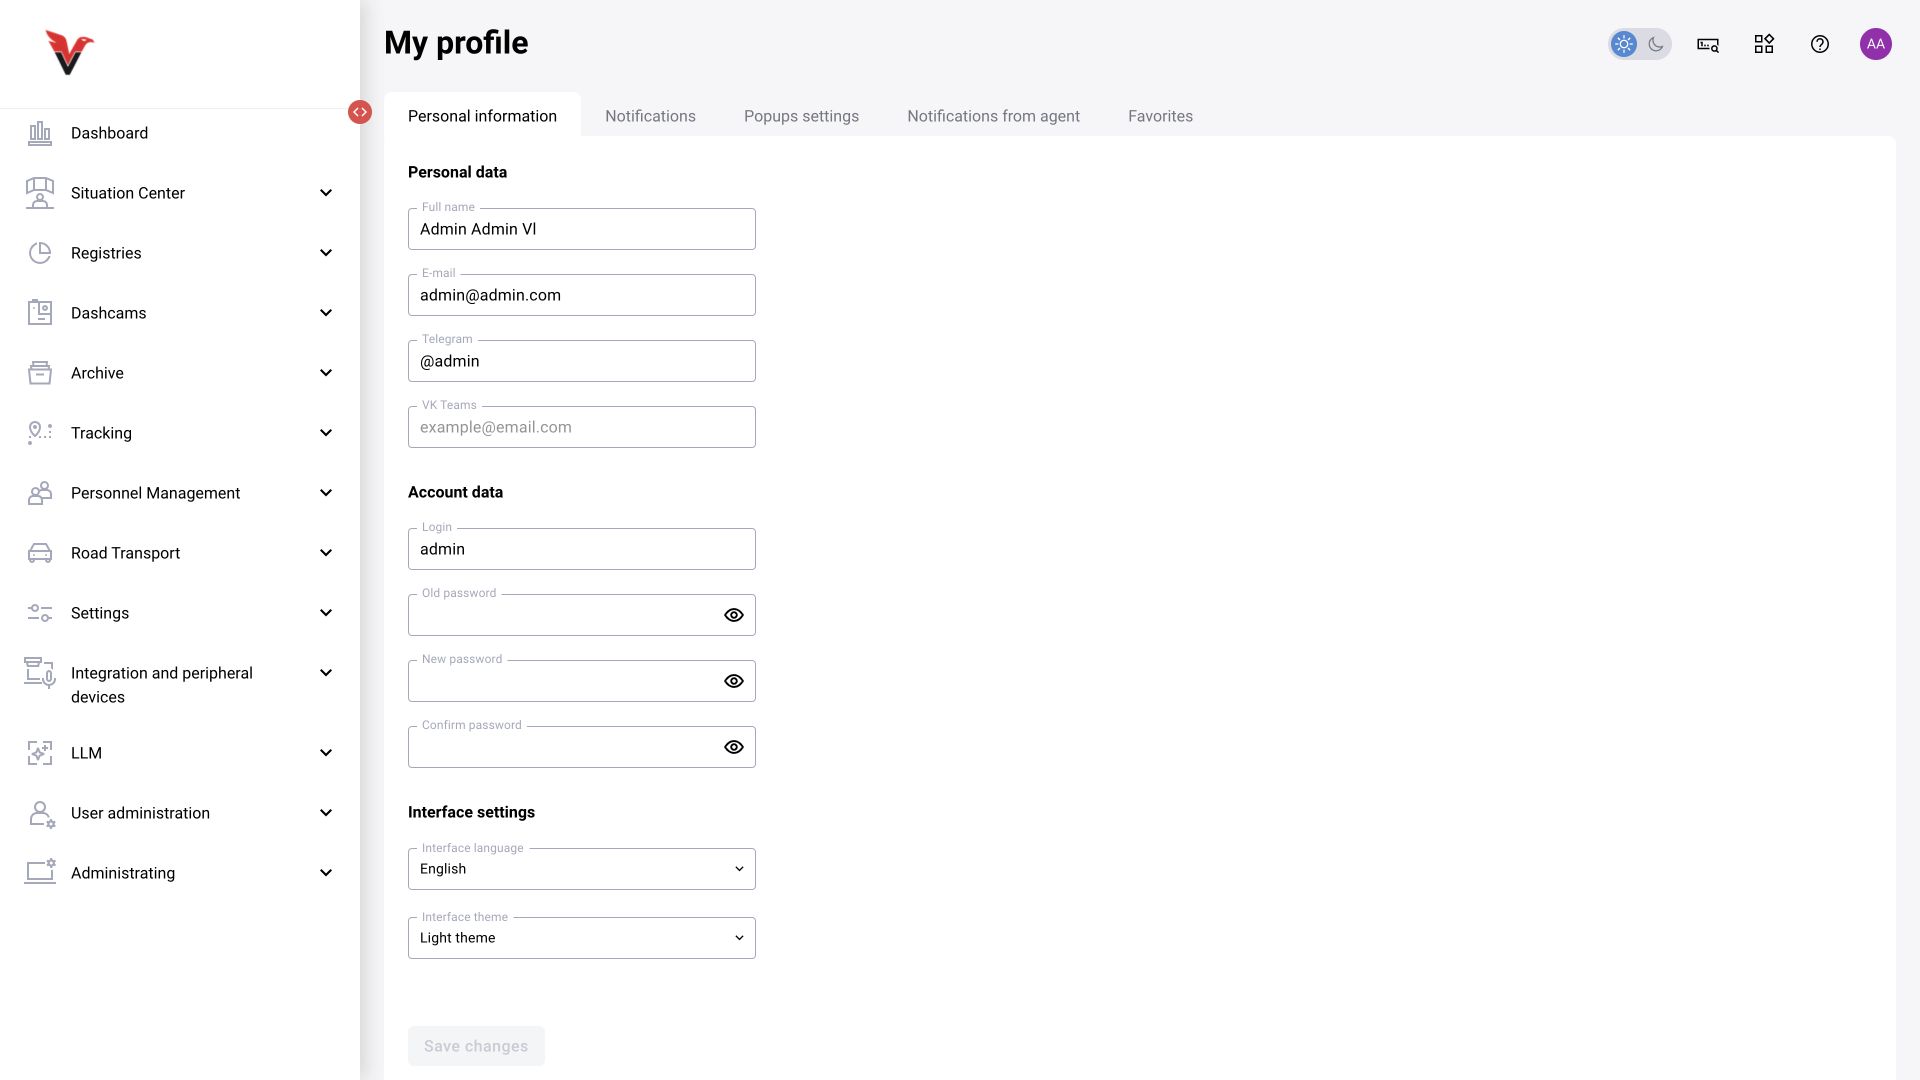Click the red V logo

(x=69, y=53)
